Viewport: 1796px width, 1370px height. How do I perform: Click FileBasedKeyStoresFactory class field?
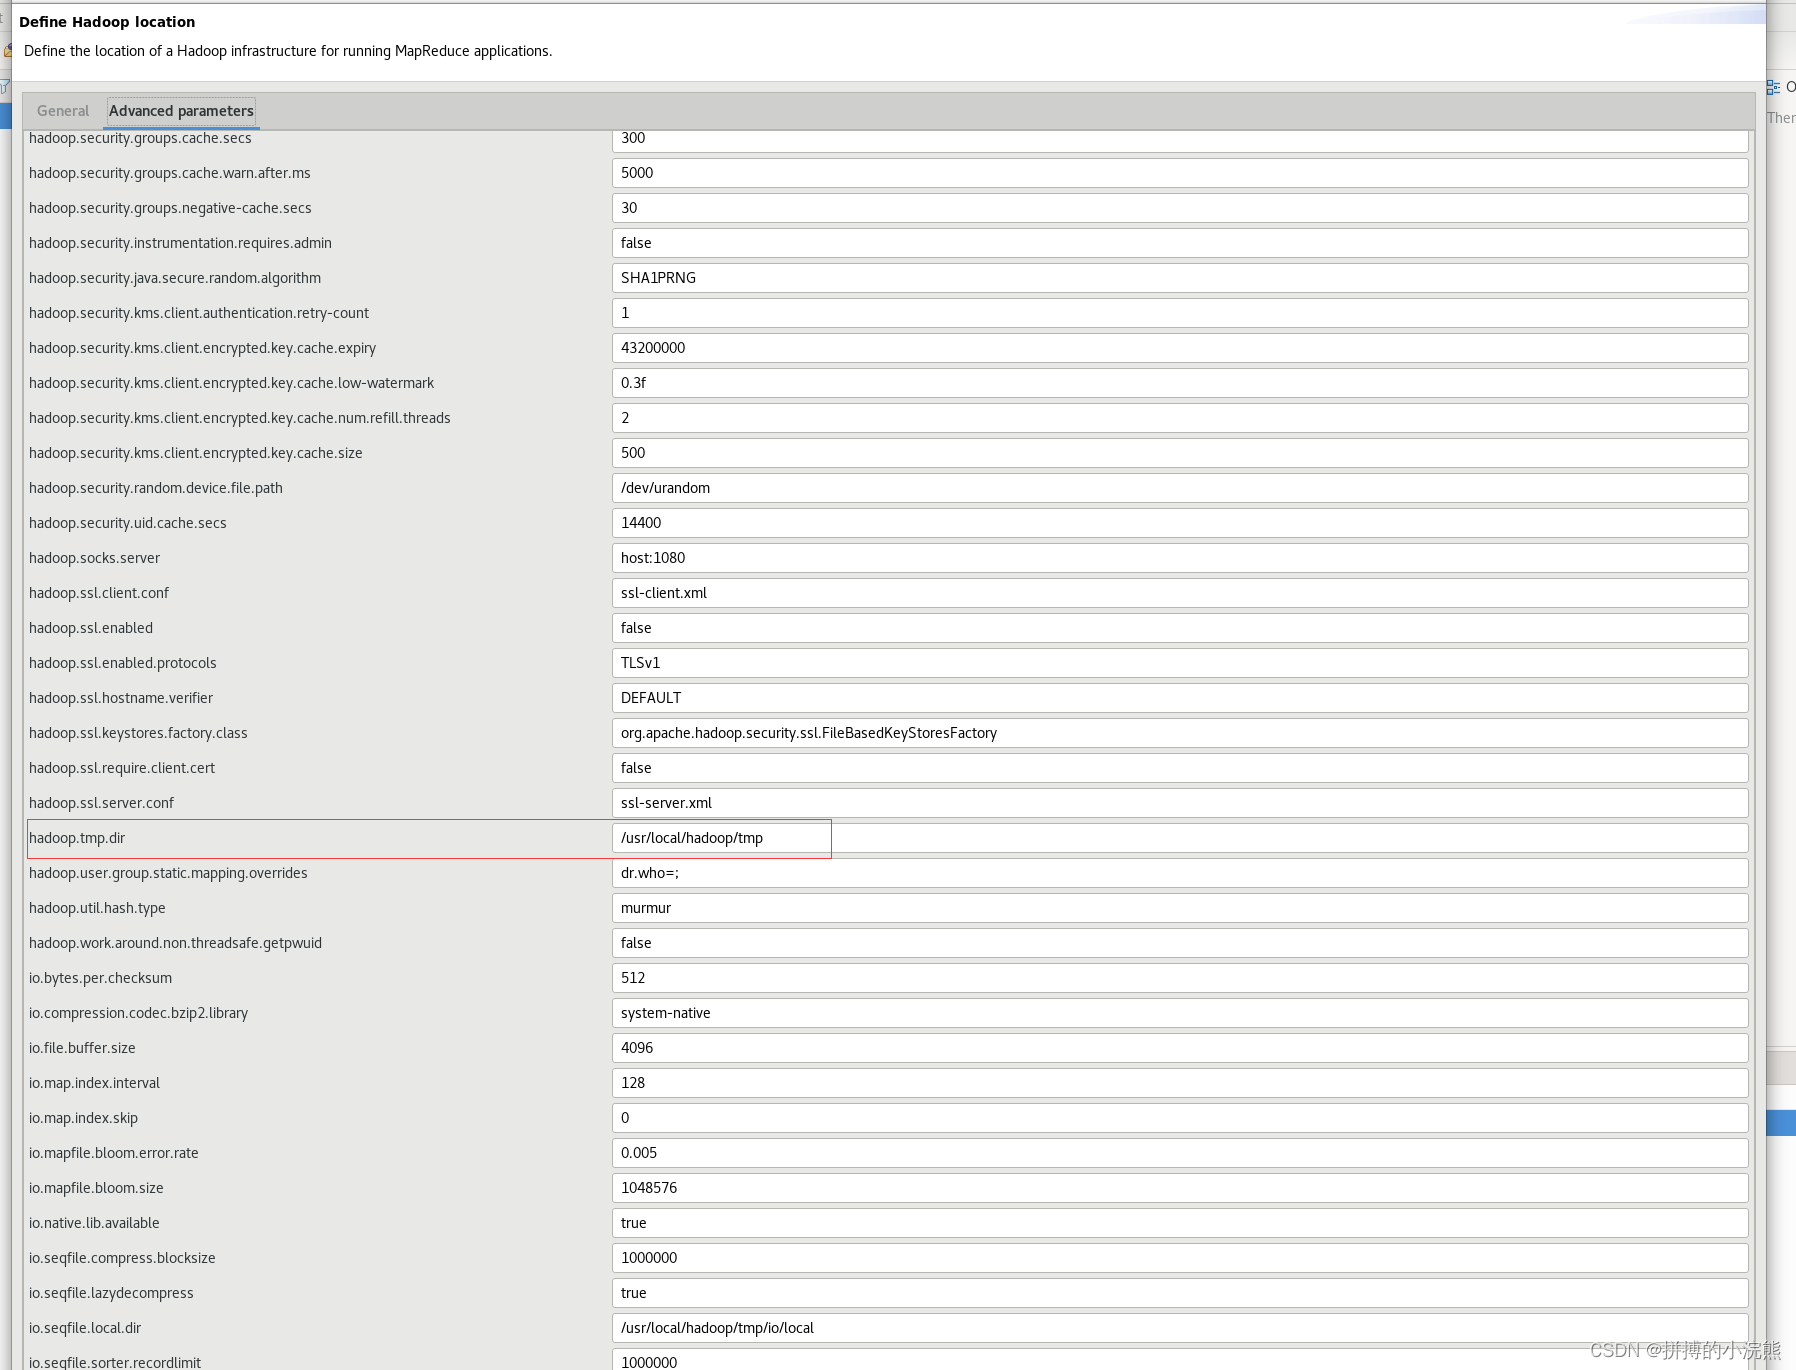tap(1180, 733)
